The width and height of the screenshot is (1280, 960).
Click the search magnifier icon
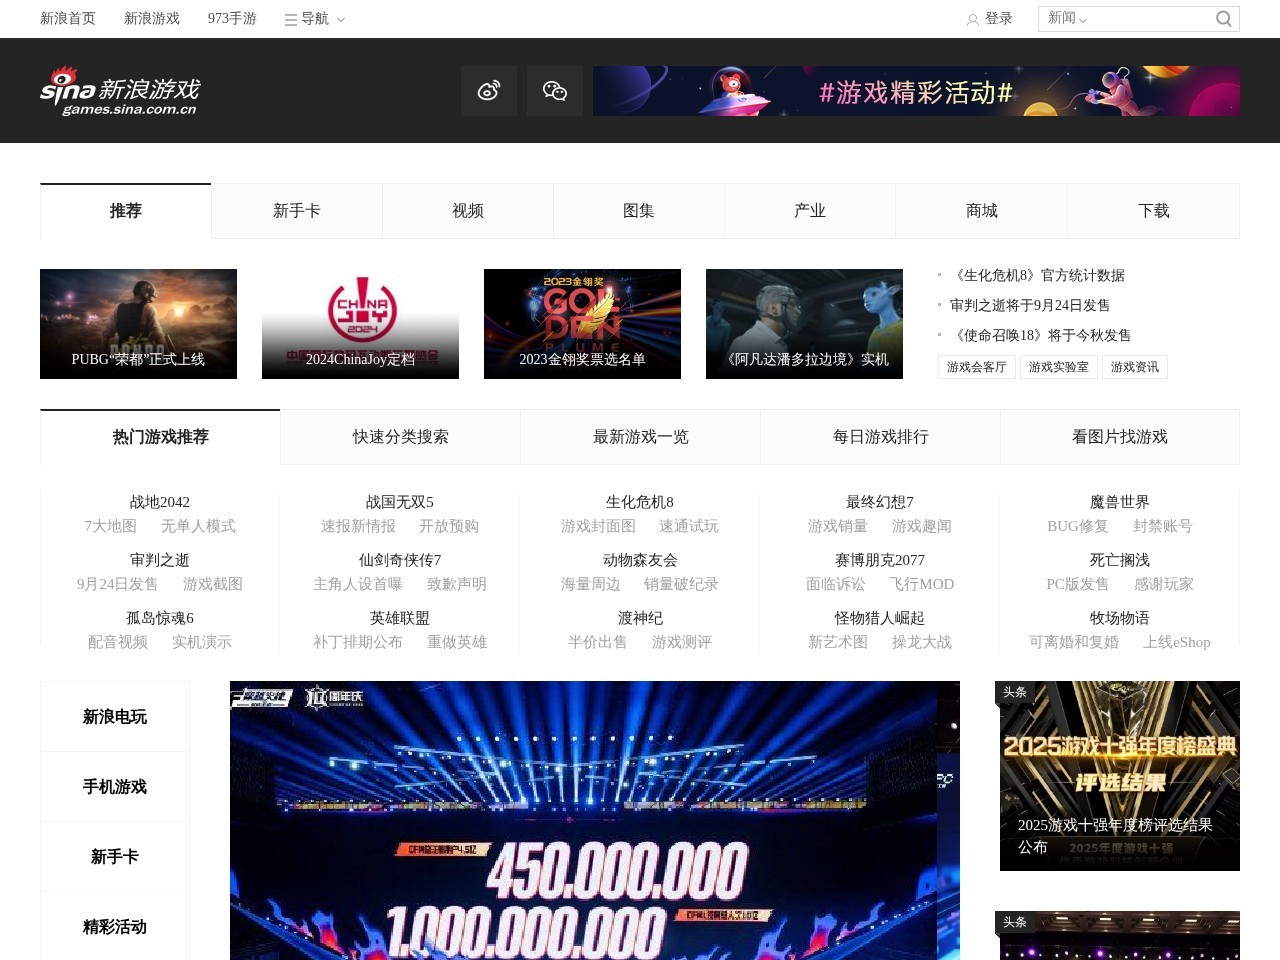click(x=1224, y=19)
